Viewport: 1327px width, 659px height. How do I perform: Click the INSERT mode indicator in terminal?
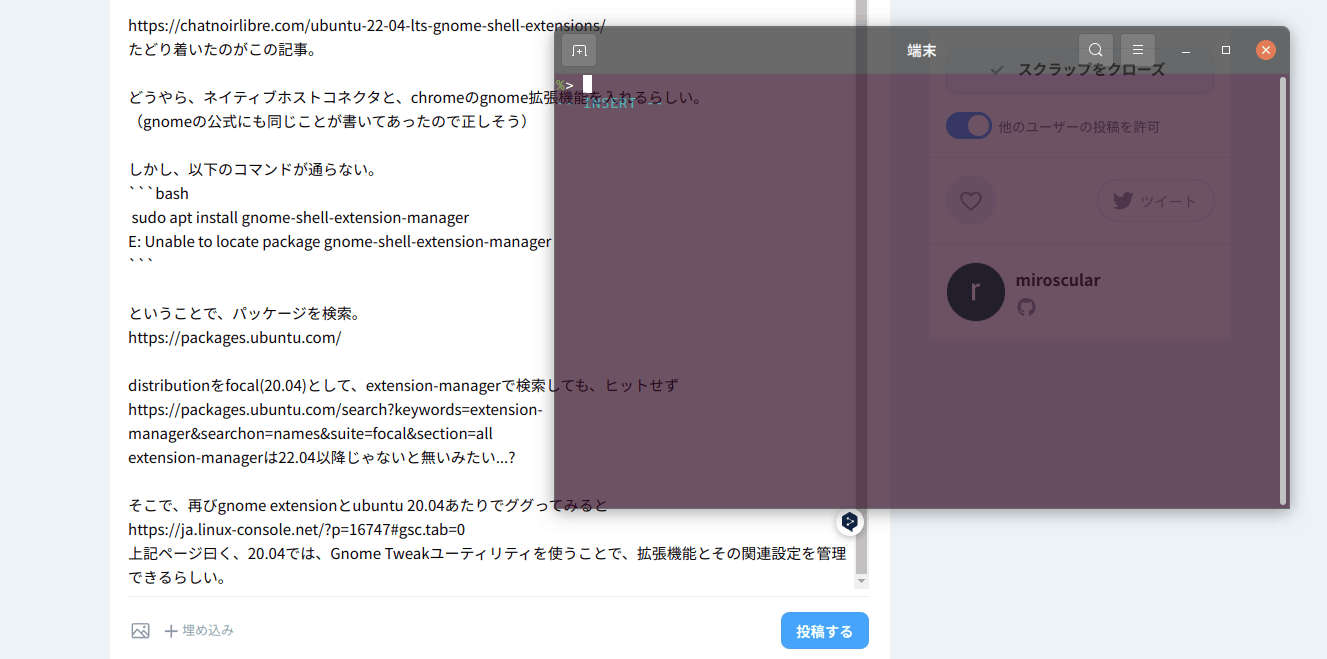(x=610, y=103)
